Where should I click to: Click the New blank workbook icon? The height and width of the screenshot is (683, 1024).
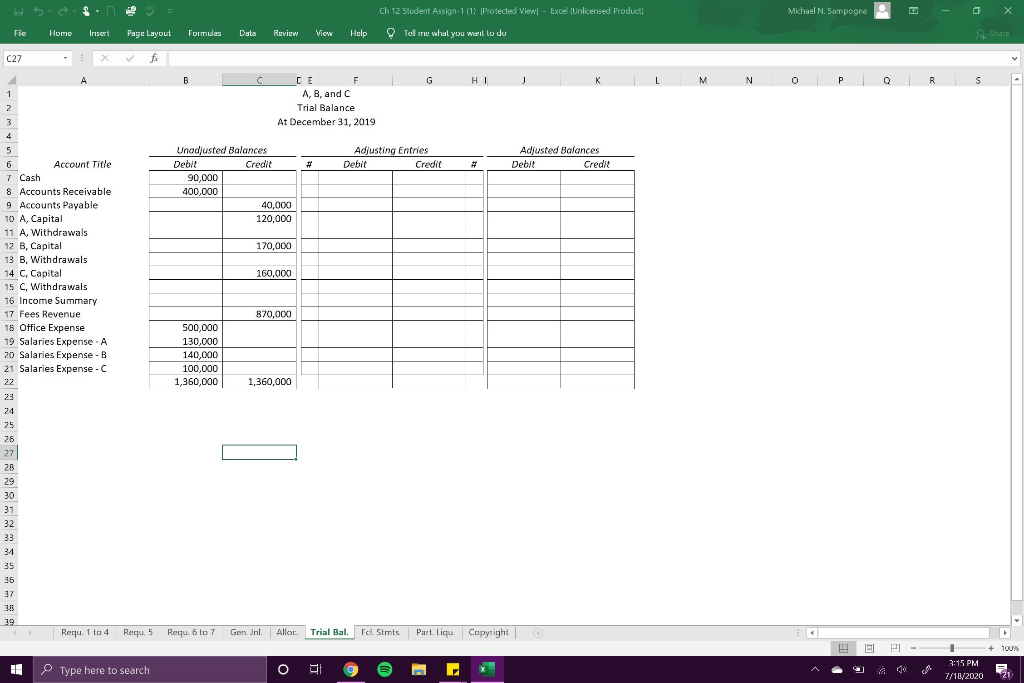coord(111,11)
